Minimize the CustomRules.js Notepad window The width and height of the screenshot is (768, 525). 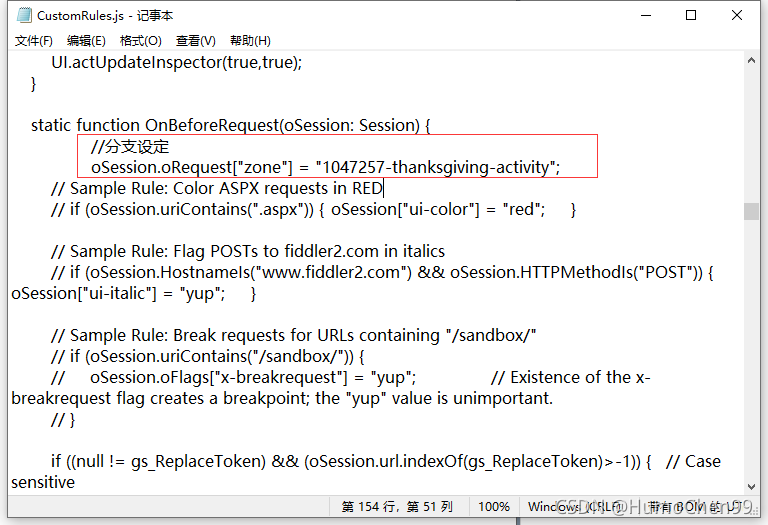coord(644,15)
